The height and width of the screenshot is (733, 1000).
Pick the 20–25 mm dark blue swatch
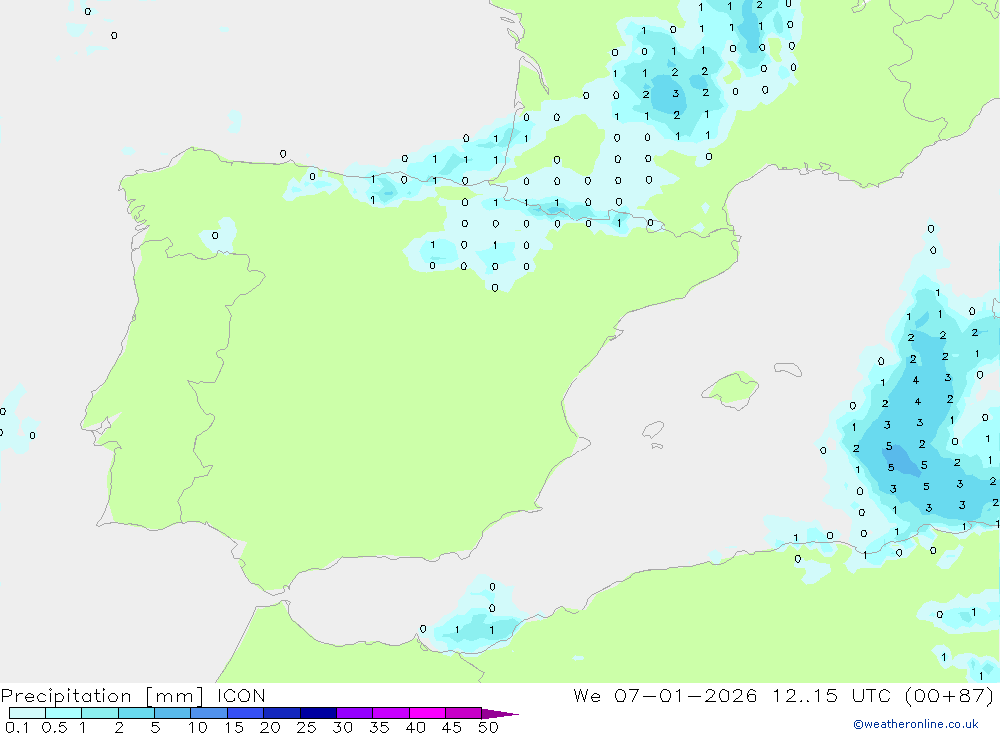tap(282, 713)
